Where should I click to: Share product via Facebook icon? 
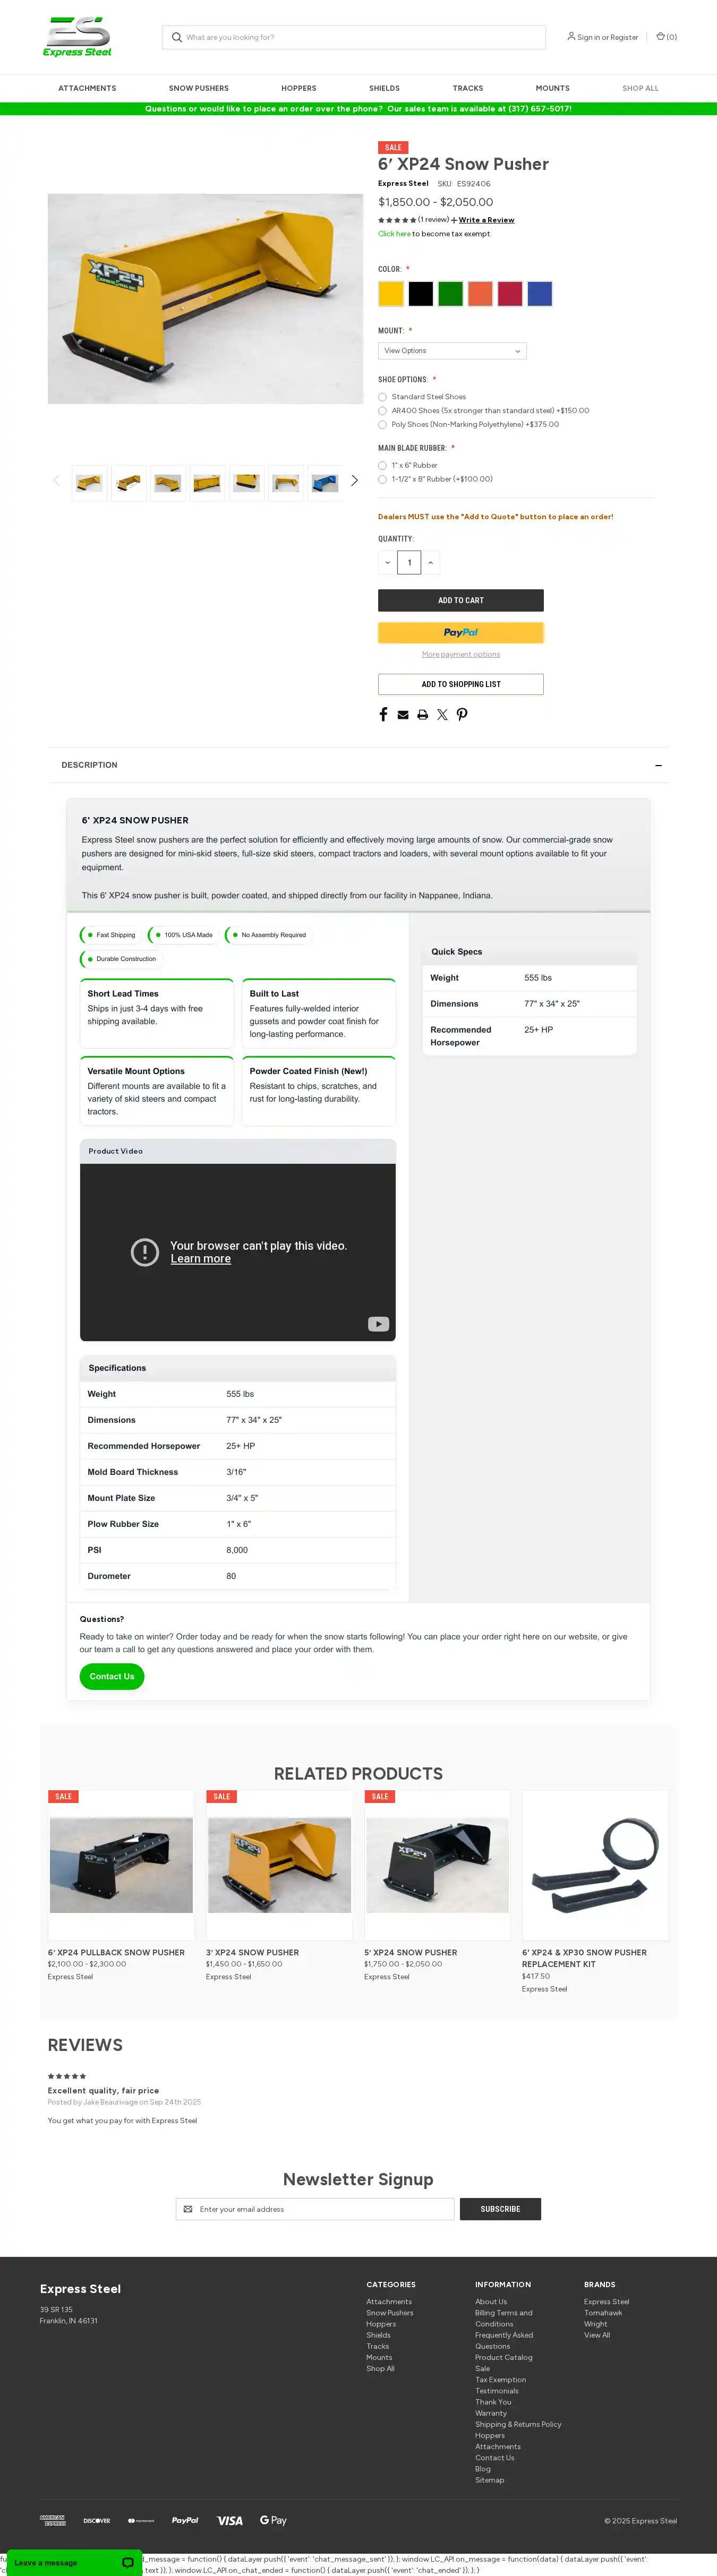(x=383, y=715)
